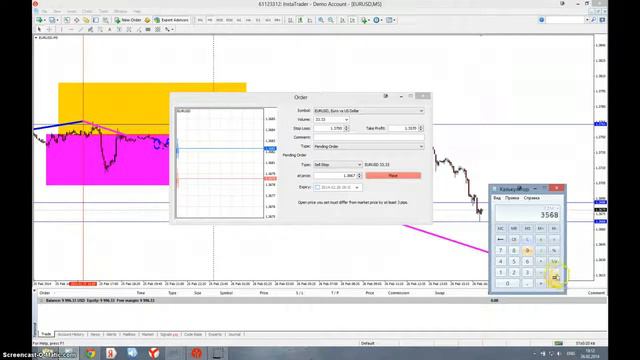
Task: Open the Sell Stop pending type dropdown
Action: pos(337,164)
